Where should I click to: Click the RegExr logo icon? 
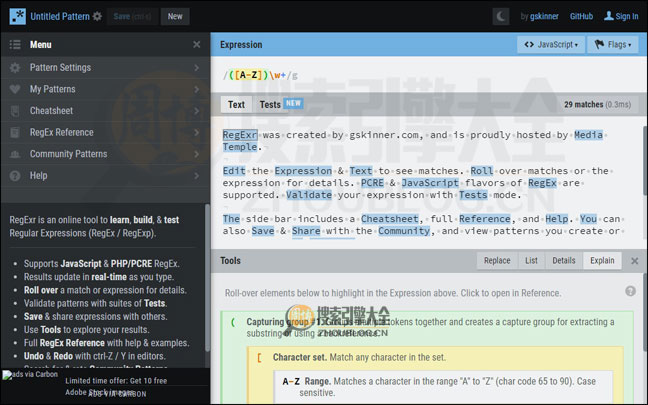pos(17,16)
